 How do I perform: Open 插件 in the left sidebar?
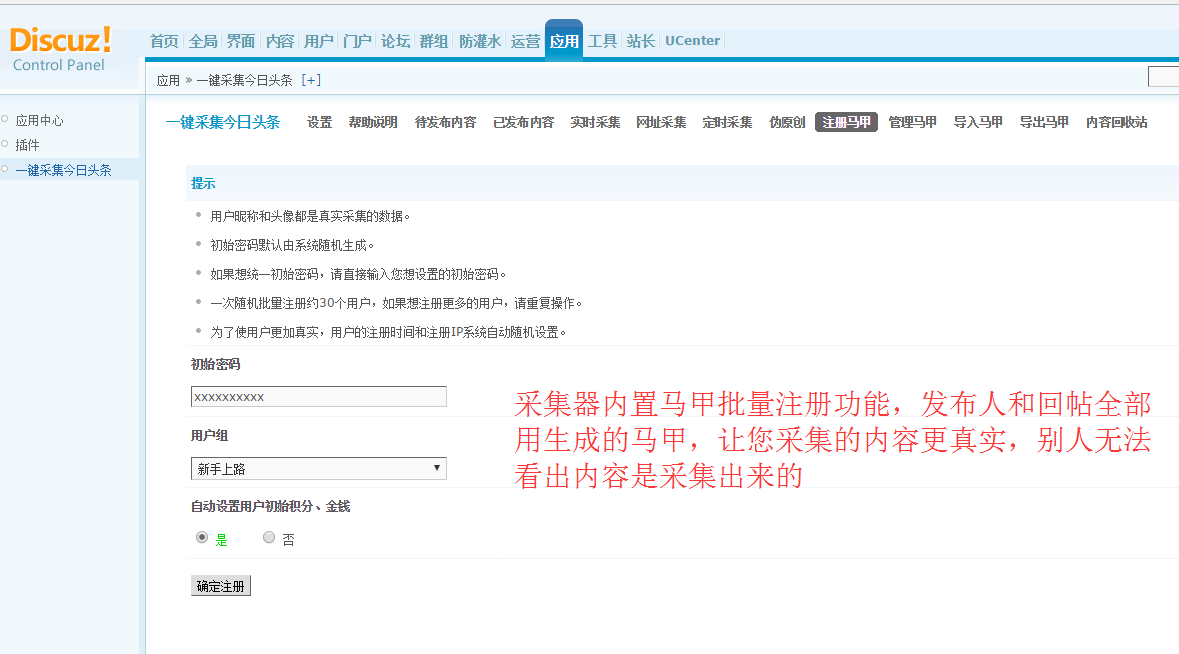[x=28, y=145]
